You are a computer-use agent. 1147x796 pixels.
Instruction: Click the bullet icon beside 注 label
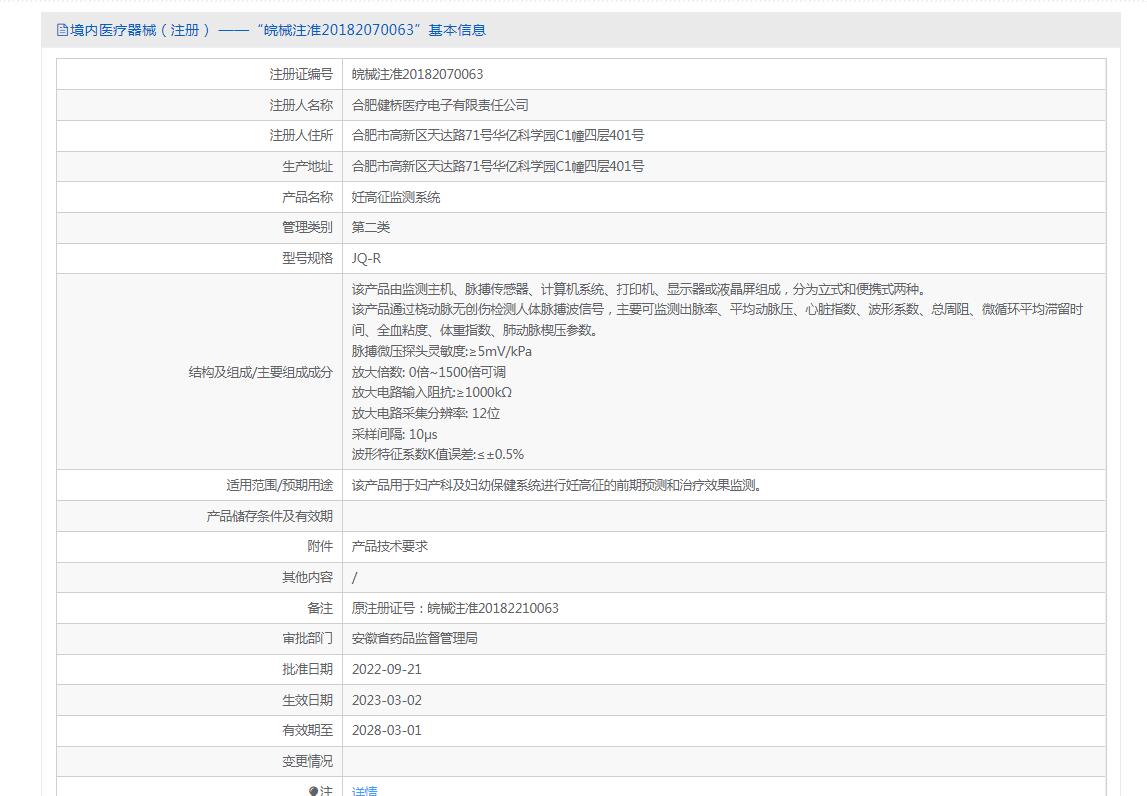click(313, 791)
